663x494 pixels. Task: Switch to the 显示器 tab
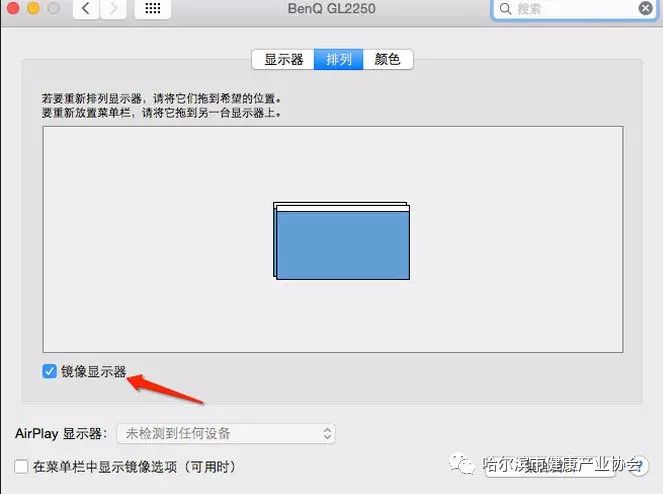coord(283,59)
